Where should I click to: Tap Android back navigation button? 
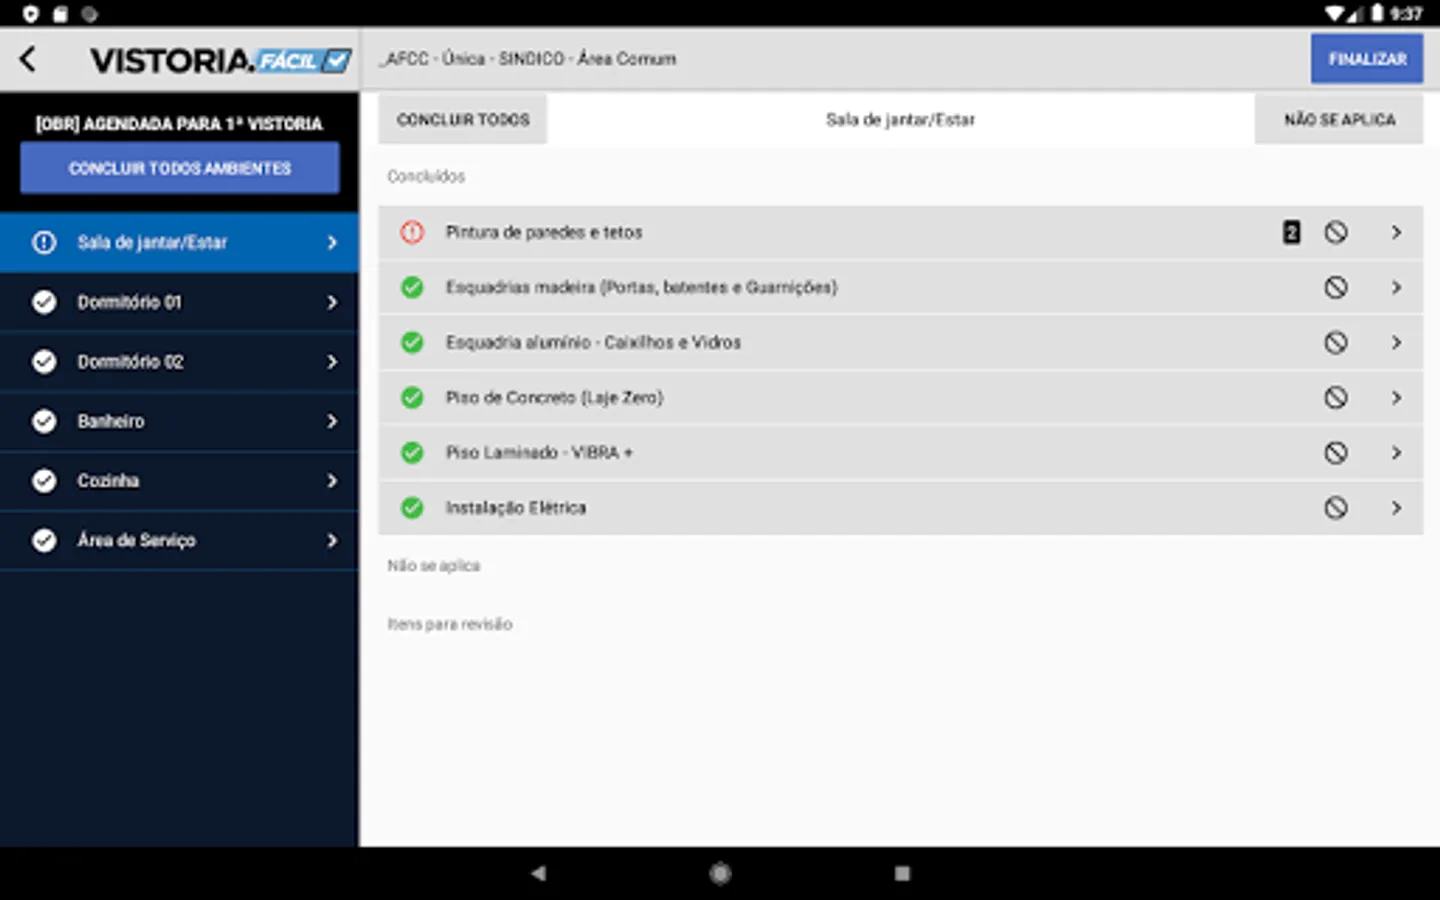(538, 873)
